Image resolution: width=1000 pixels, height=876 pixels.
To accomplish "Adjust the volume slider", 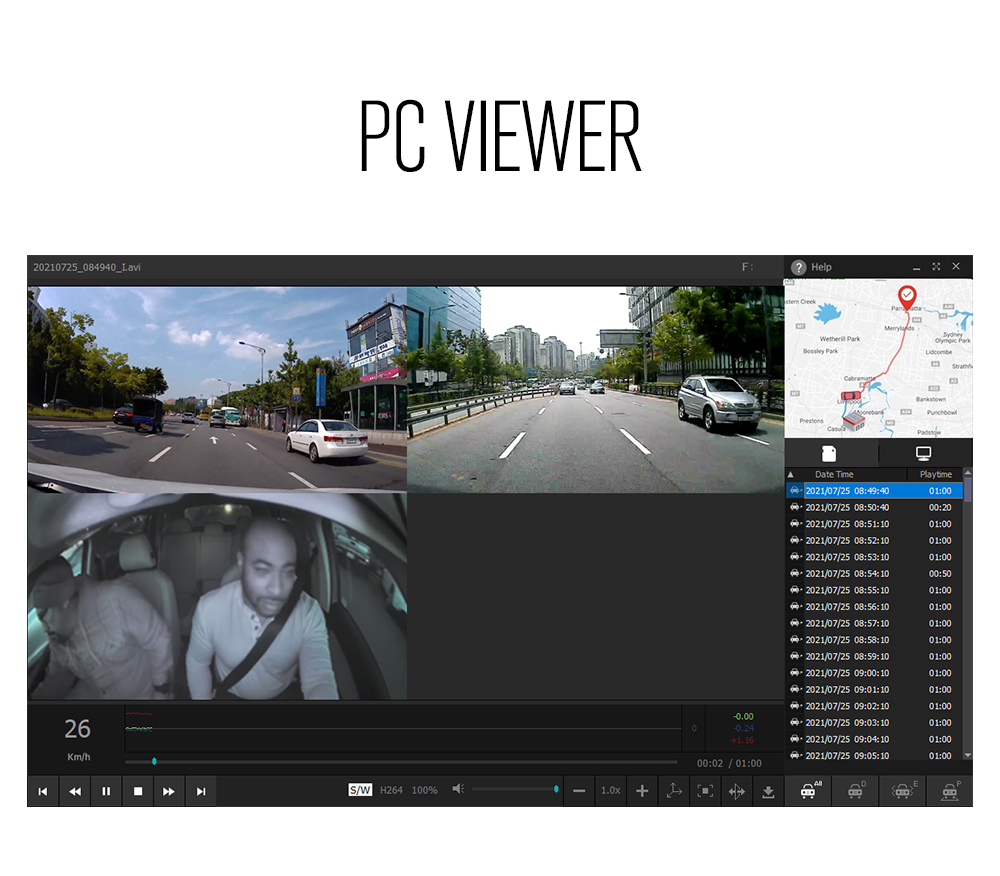I will (515, 789).
